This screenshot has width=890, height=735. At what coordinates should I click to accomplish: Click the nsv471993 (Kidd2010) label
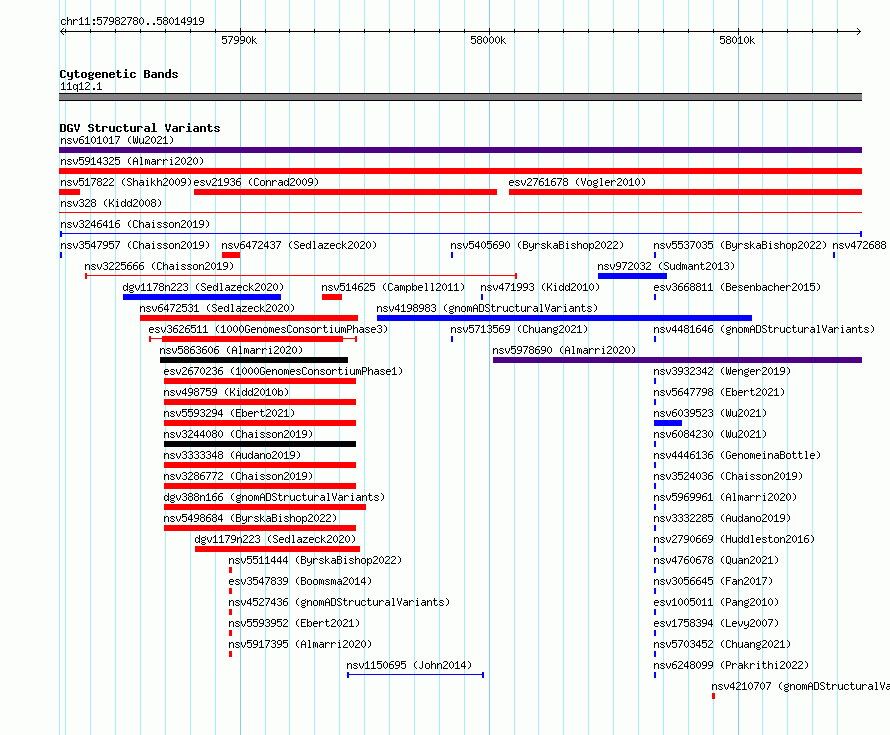click(540, 287)
